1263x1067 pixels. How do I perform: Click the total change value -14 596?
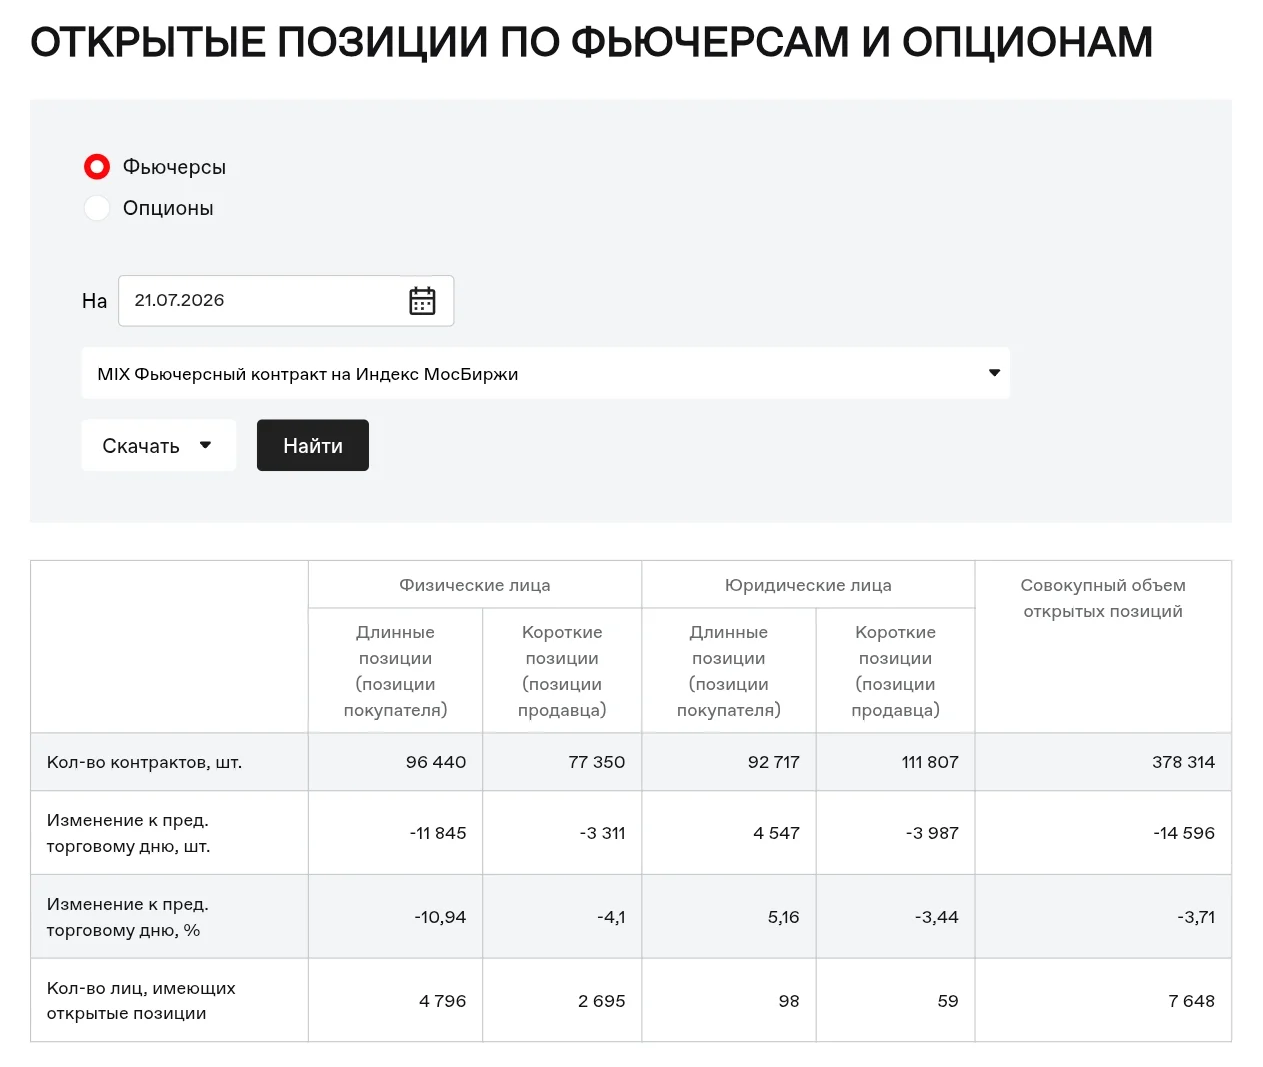click(1184, 833)
